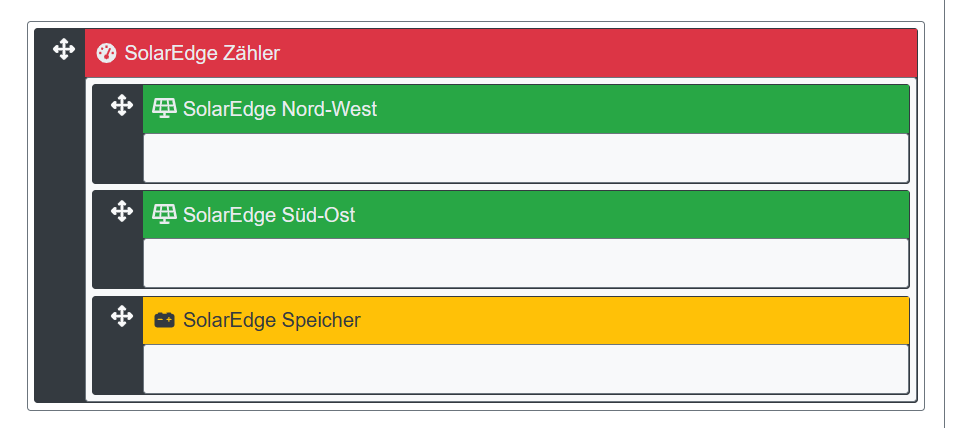Screen dimensions: 976x428
Task: Click blank space in the yellow Speicher header
Action: pyautogui.click(x=640, y=321)
